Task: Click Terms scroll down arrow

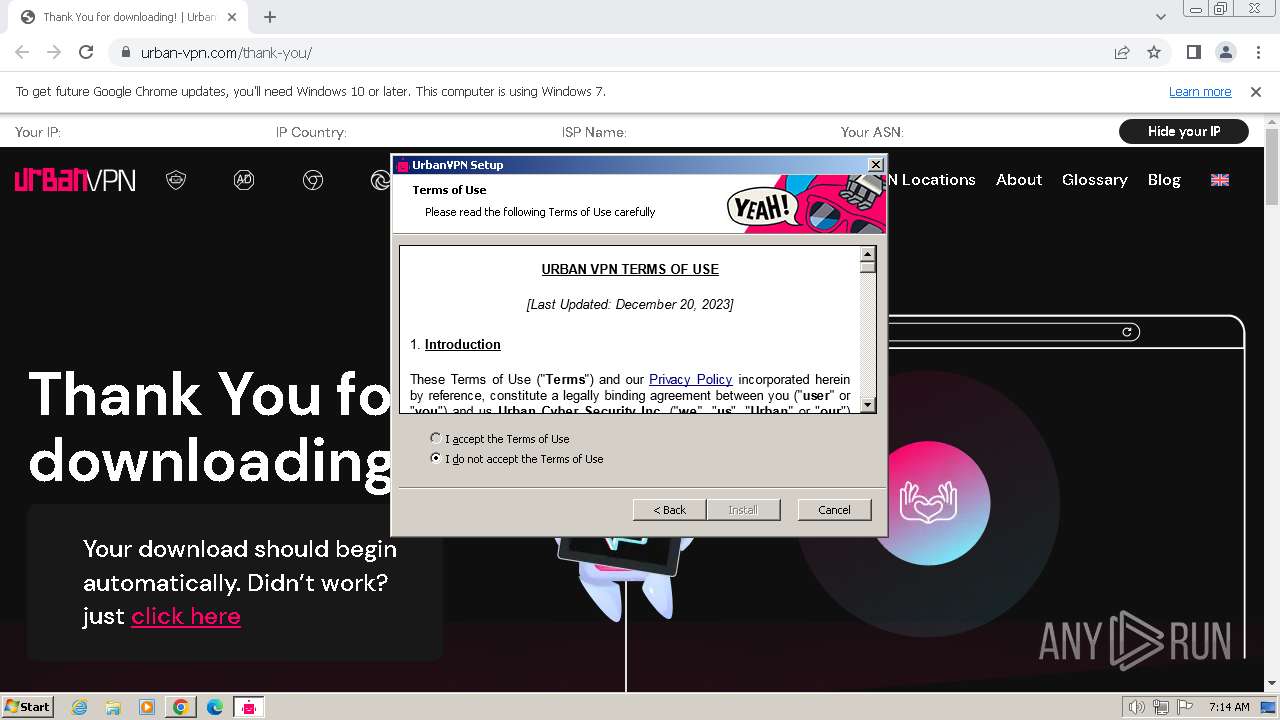Action: tap(868, 405)
